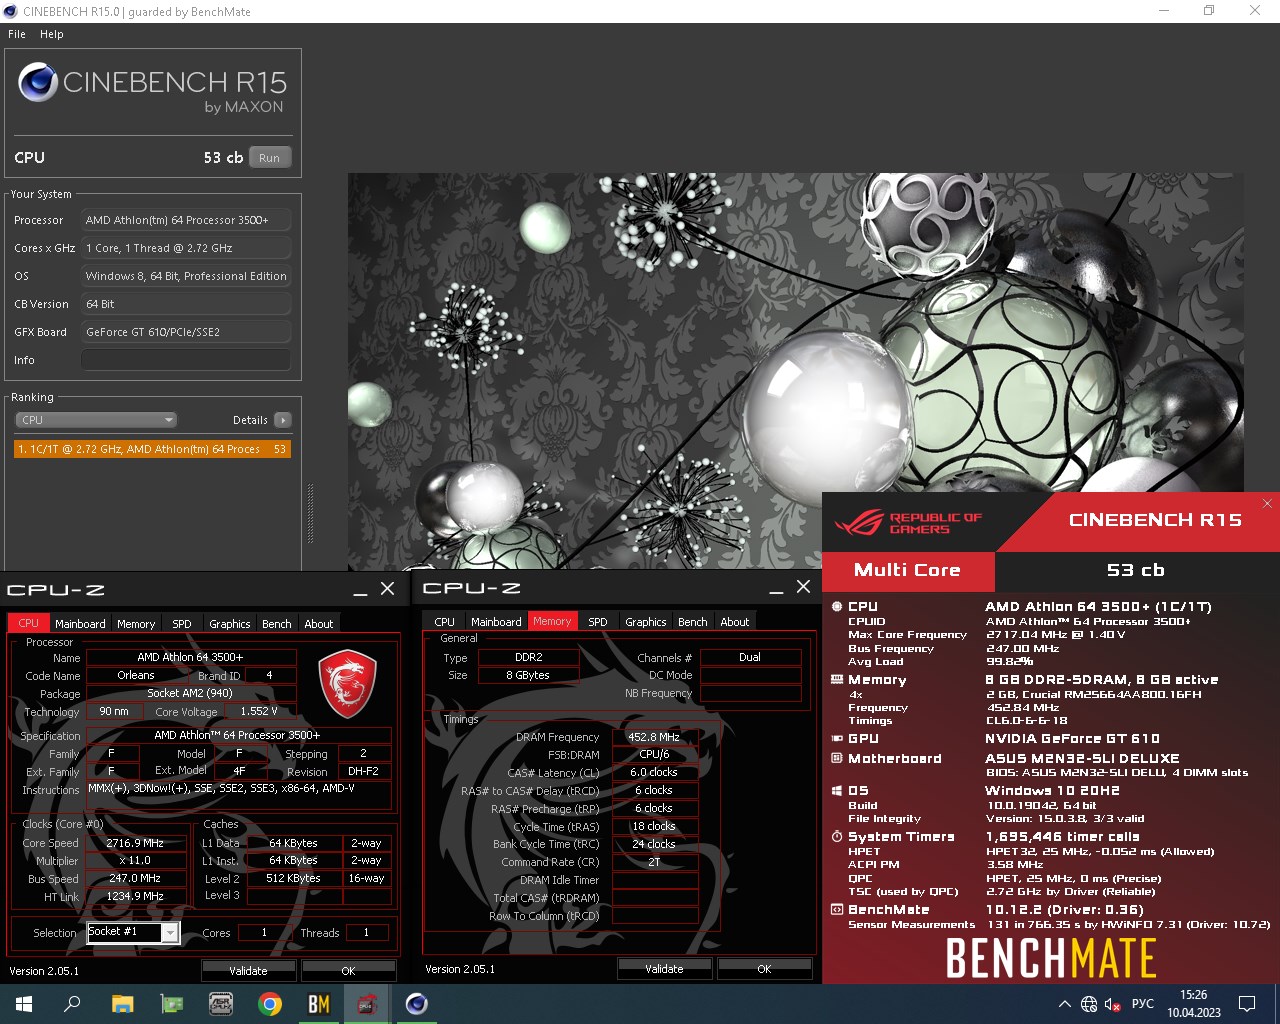Select Mainboard tab in right CPU-Z window
This screenshot has width=1280, height=1024.
tap(496, 621)
